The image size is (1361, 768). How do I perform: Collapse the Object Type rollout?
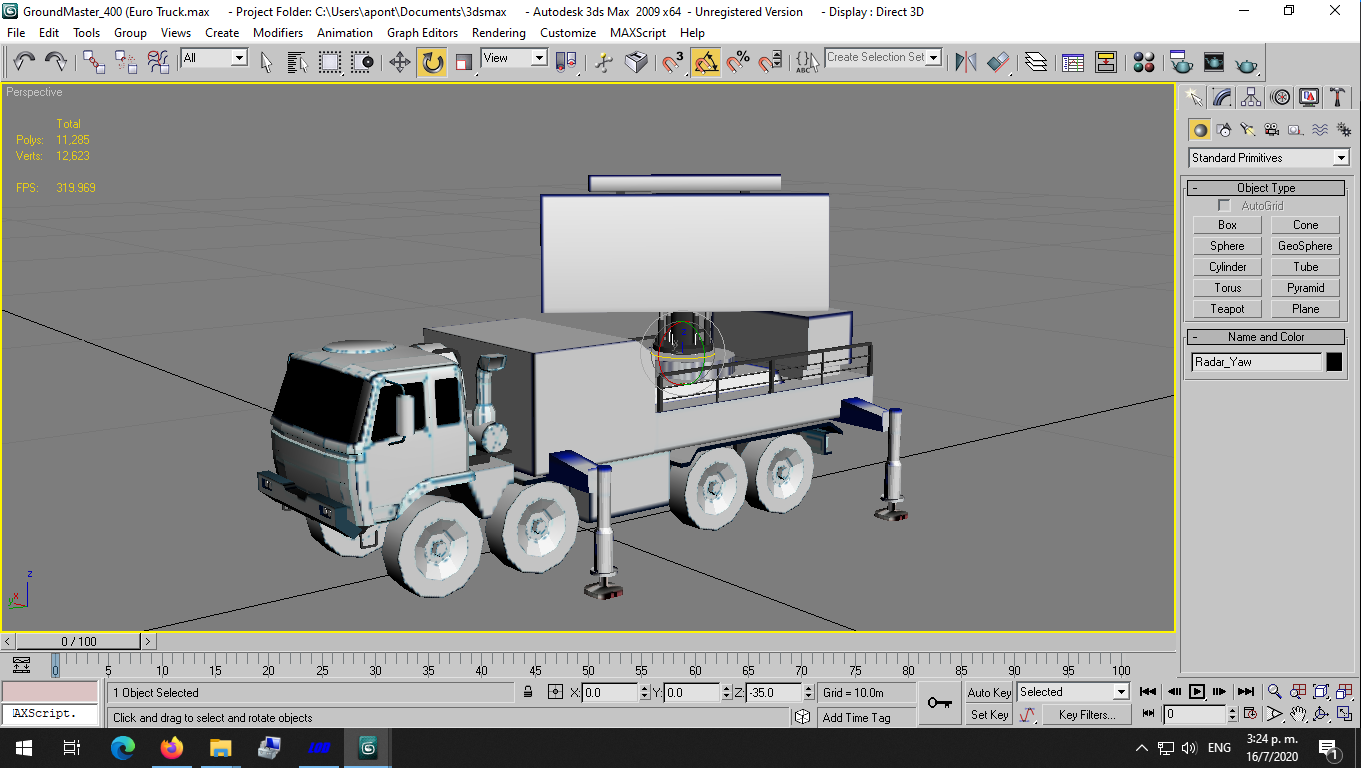1266,188
